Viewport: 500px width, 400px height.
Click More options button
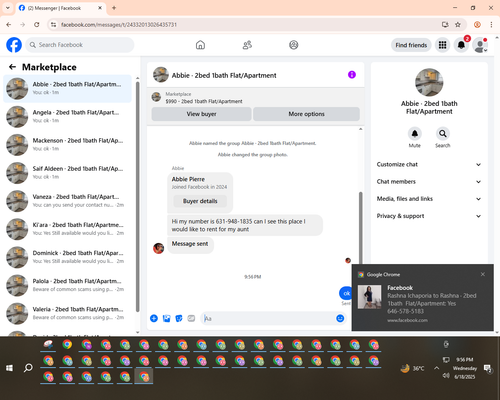pyautogui.click(x=306, y=114)
